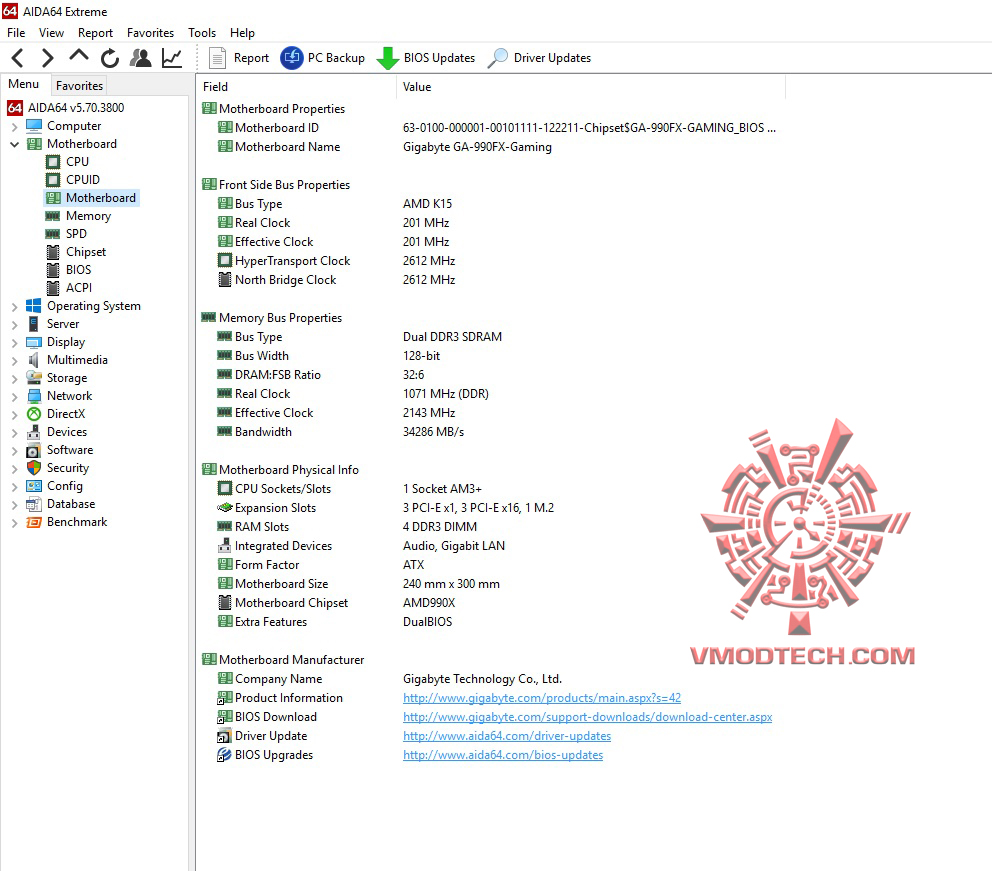This screenshot has width=992, height=871.
Task: Expand the Devices tree node
Action: point(15,433)
